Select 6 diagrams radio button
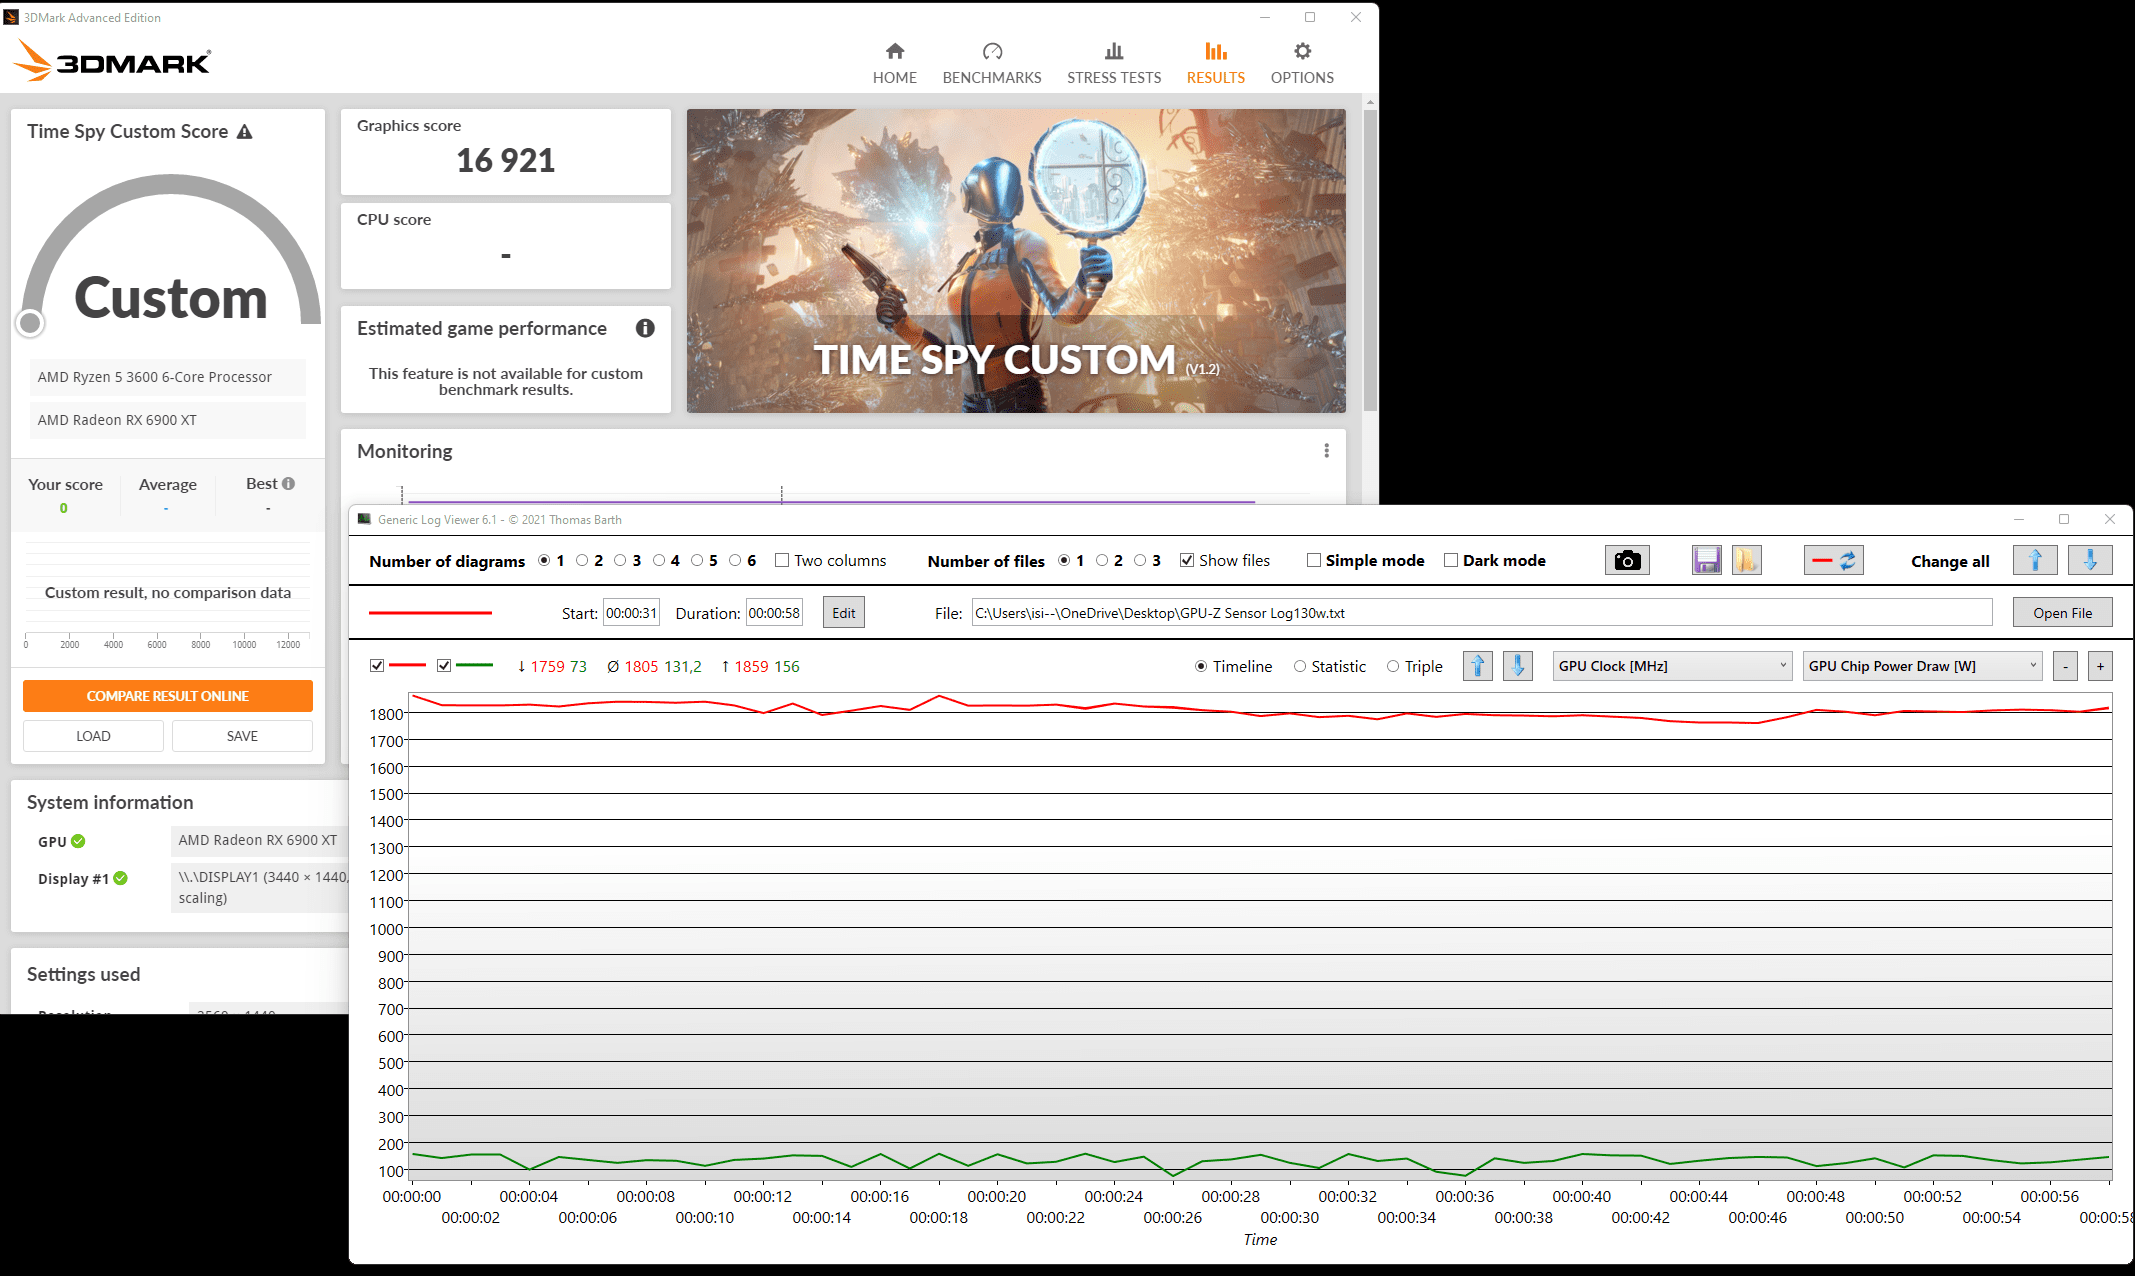 735,561
